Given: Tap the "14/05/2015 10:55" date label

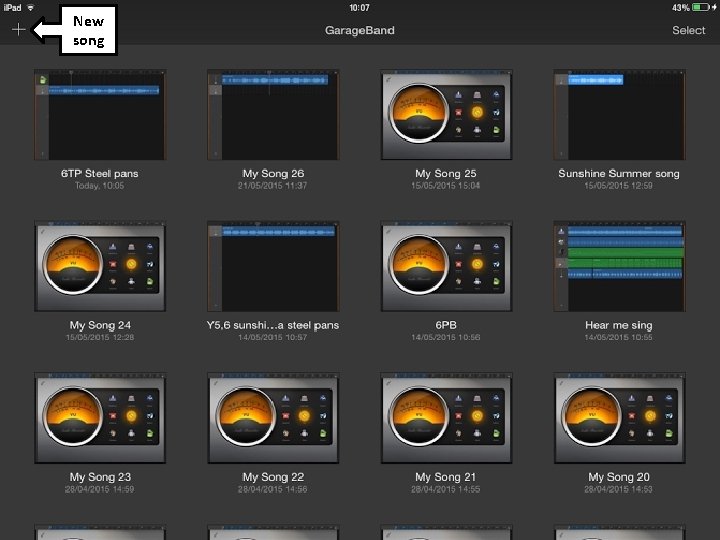Looking at the screenshot, I should (619, 338).
